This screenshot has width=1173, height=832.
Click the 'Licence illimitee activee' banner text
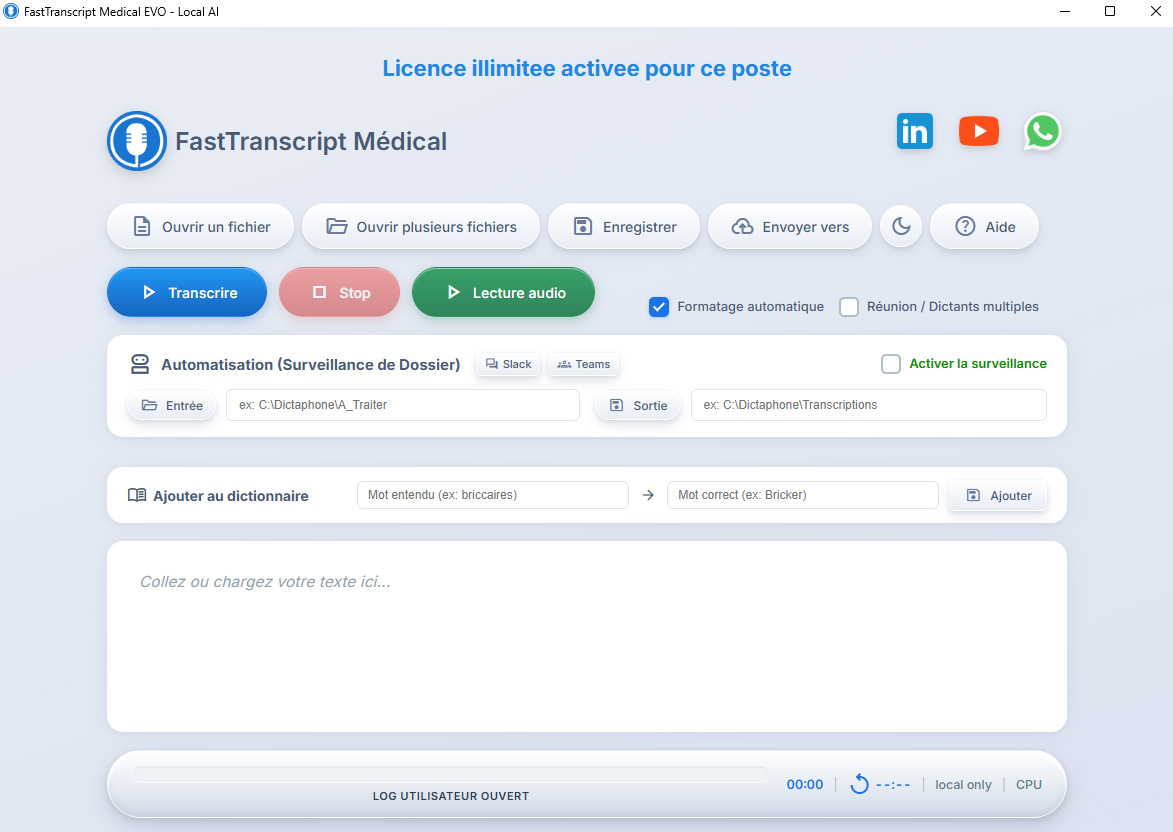coord(586,68)
